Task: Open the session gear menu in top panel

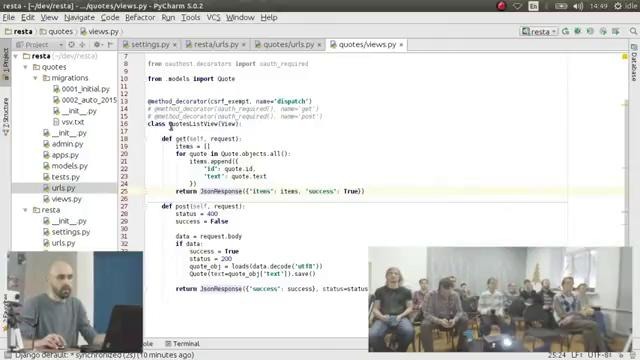Action: (x=618, y=6)
